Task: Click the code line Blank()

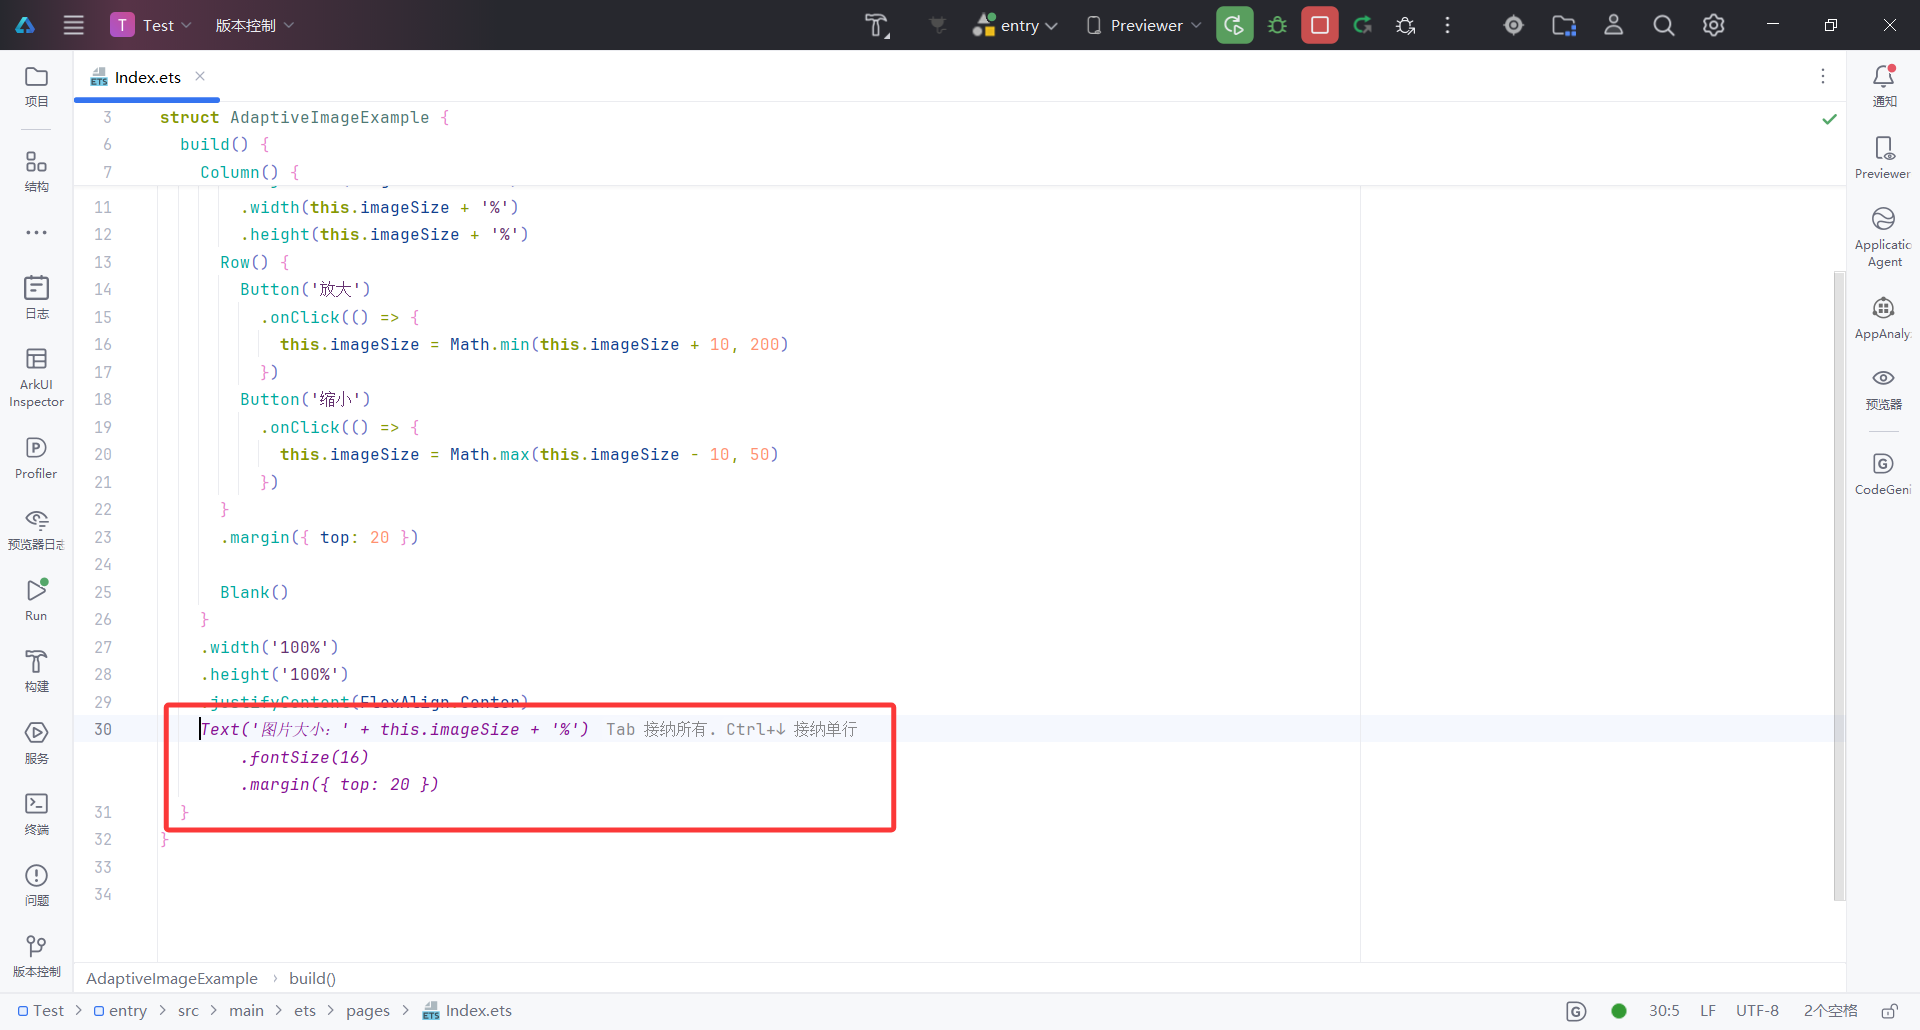Action: pos(254,592)
